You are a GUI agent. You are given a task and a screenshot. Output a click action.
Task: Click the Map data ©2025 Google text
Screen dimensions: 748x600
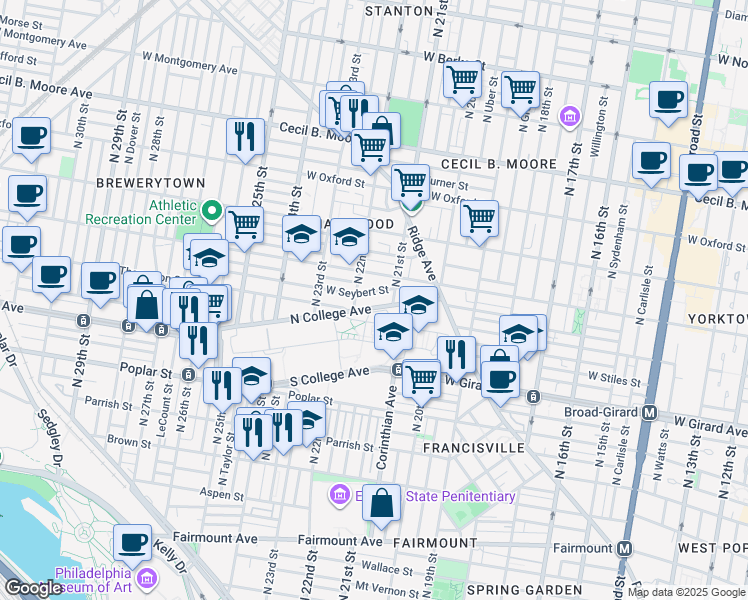pyautogui.click(x=685, y=592)
